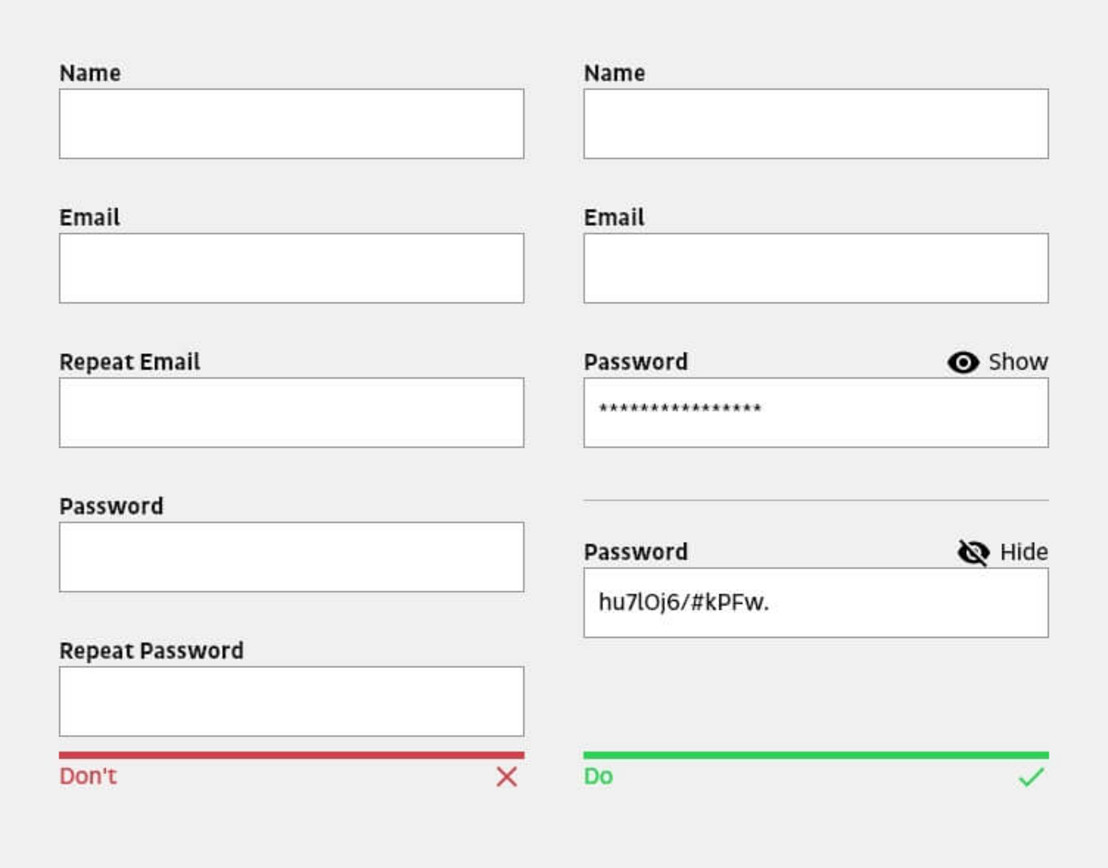Click the Email field in the left form
The width and height of the screenshot is (1108, 868).
pyautogui.click(x=291, y=268)
